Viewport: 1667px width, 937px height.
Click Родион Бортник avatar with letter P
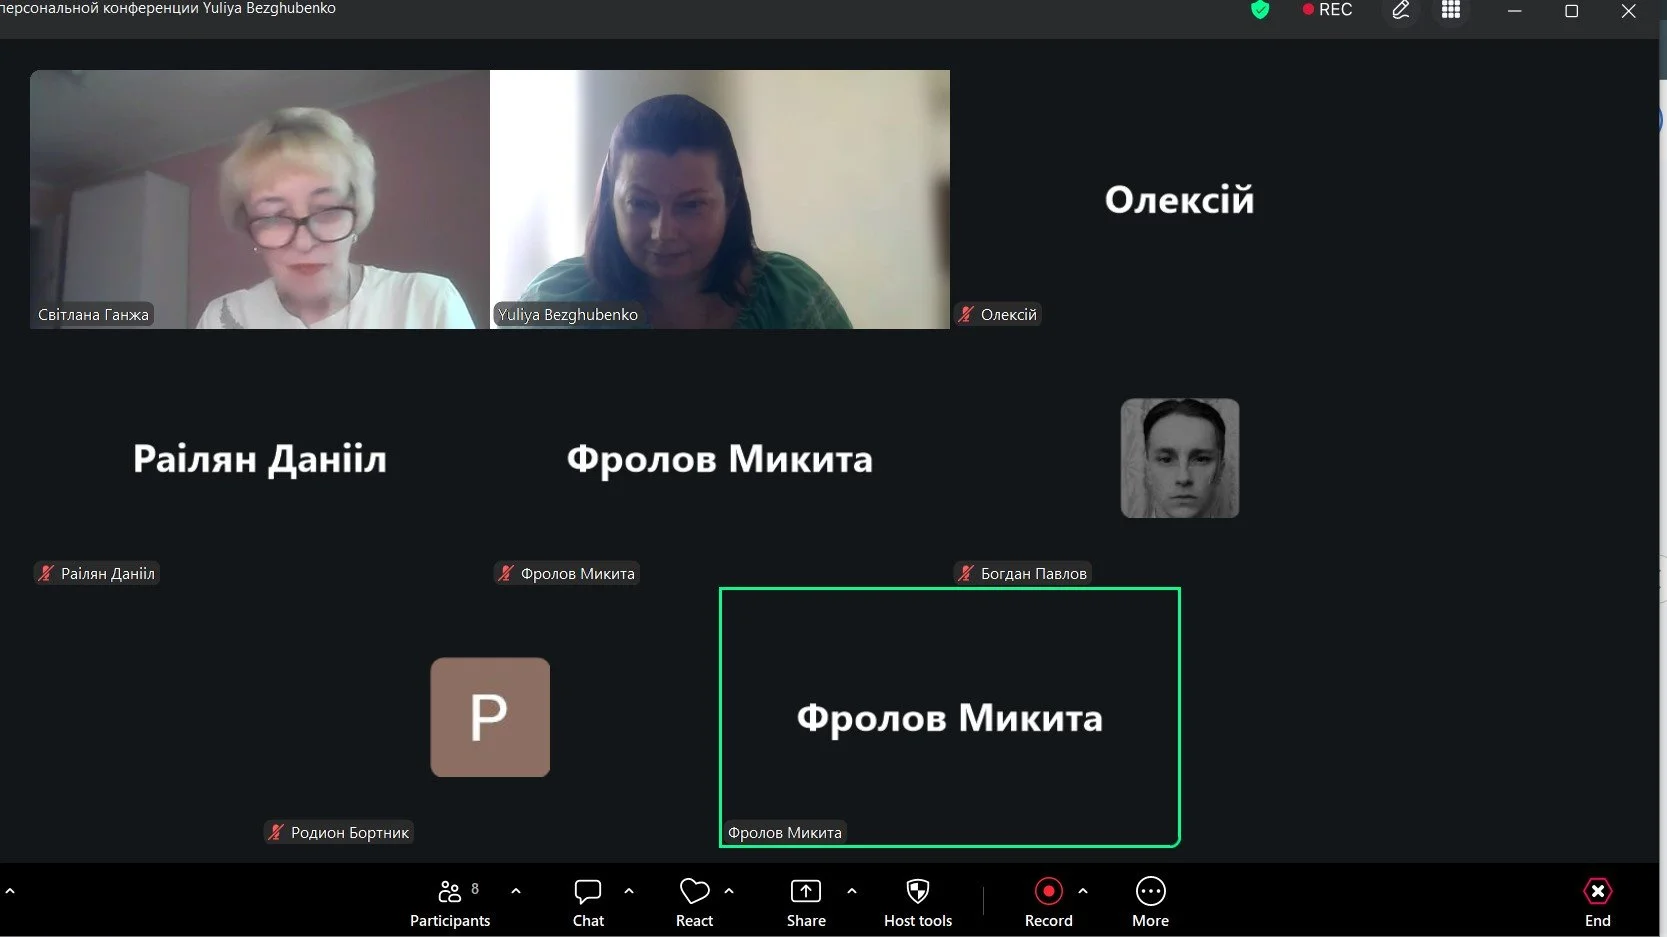tap(490, 717)
